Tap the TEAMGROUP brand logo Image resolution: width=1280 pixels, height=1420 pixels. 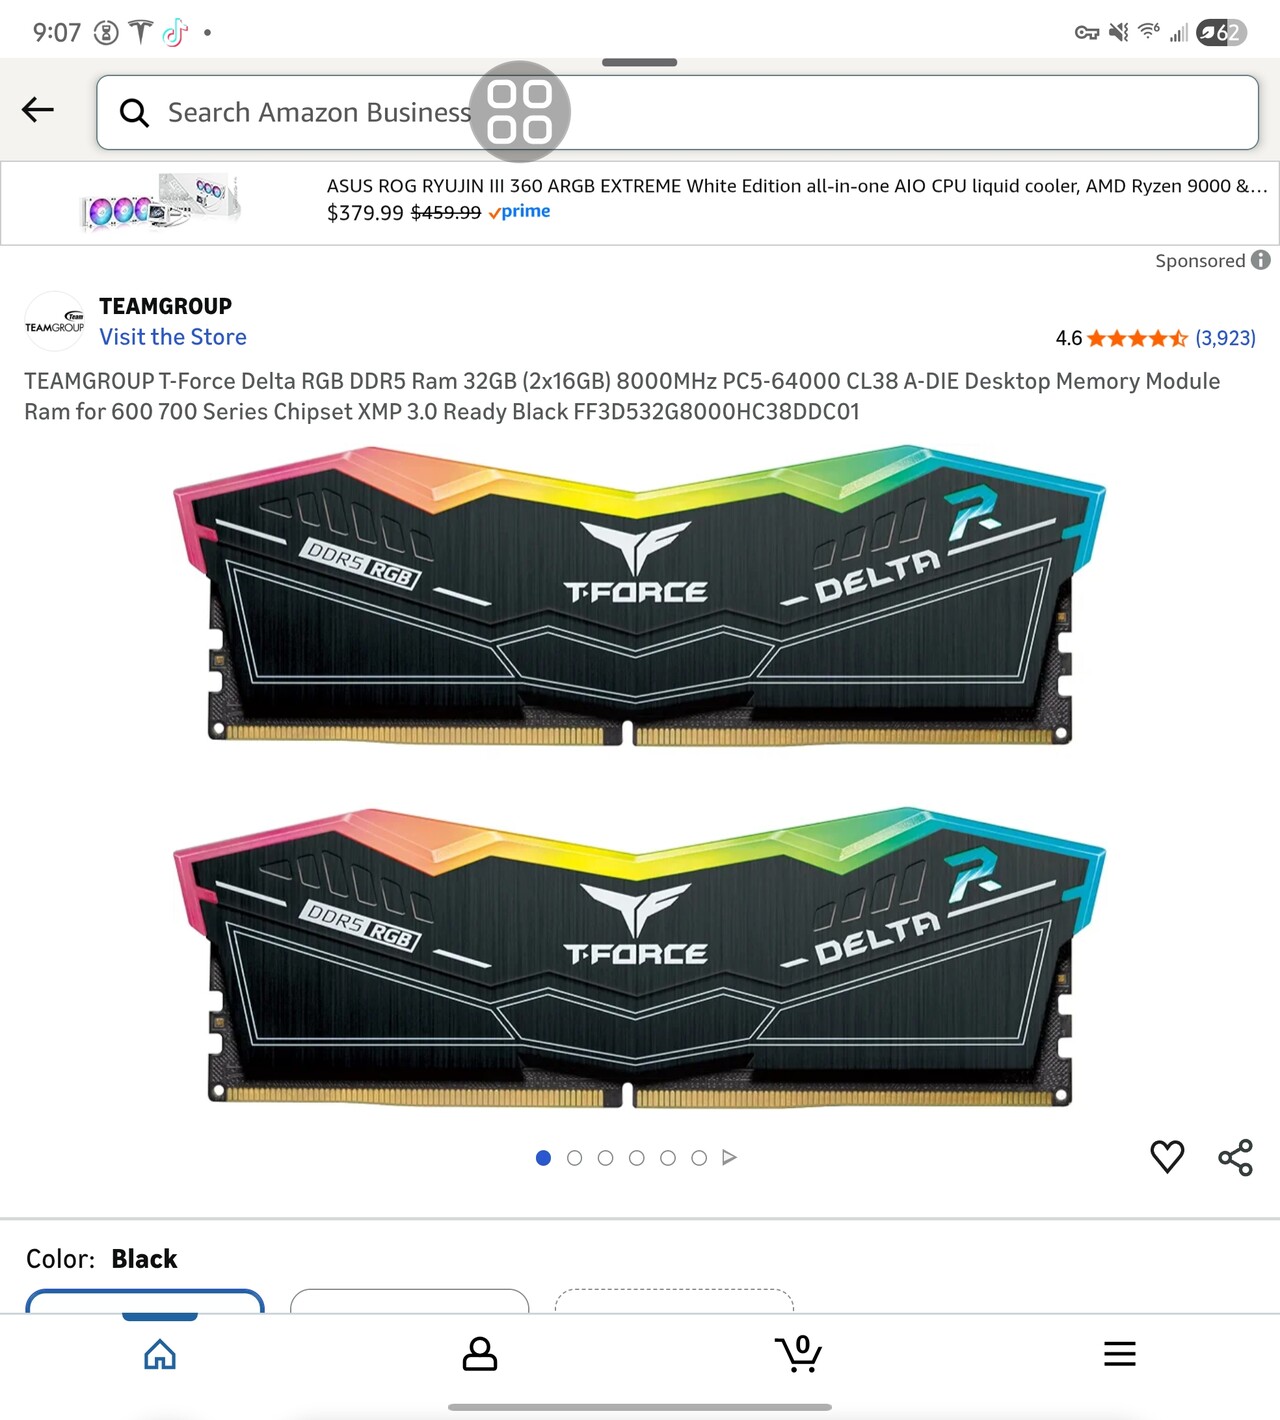click(x=54, y=321)
